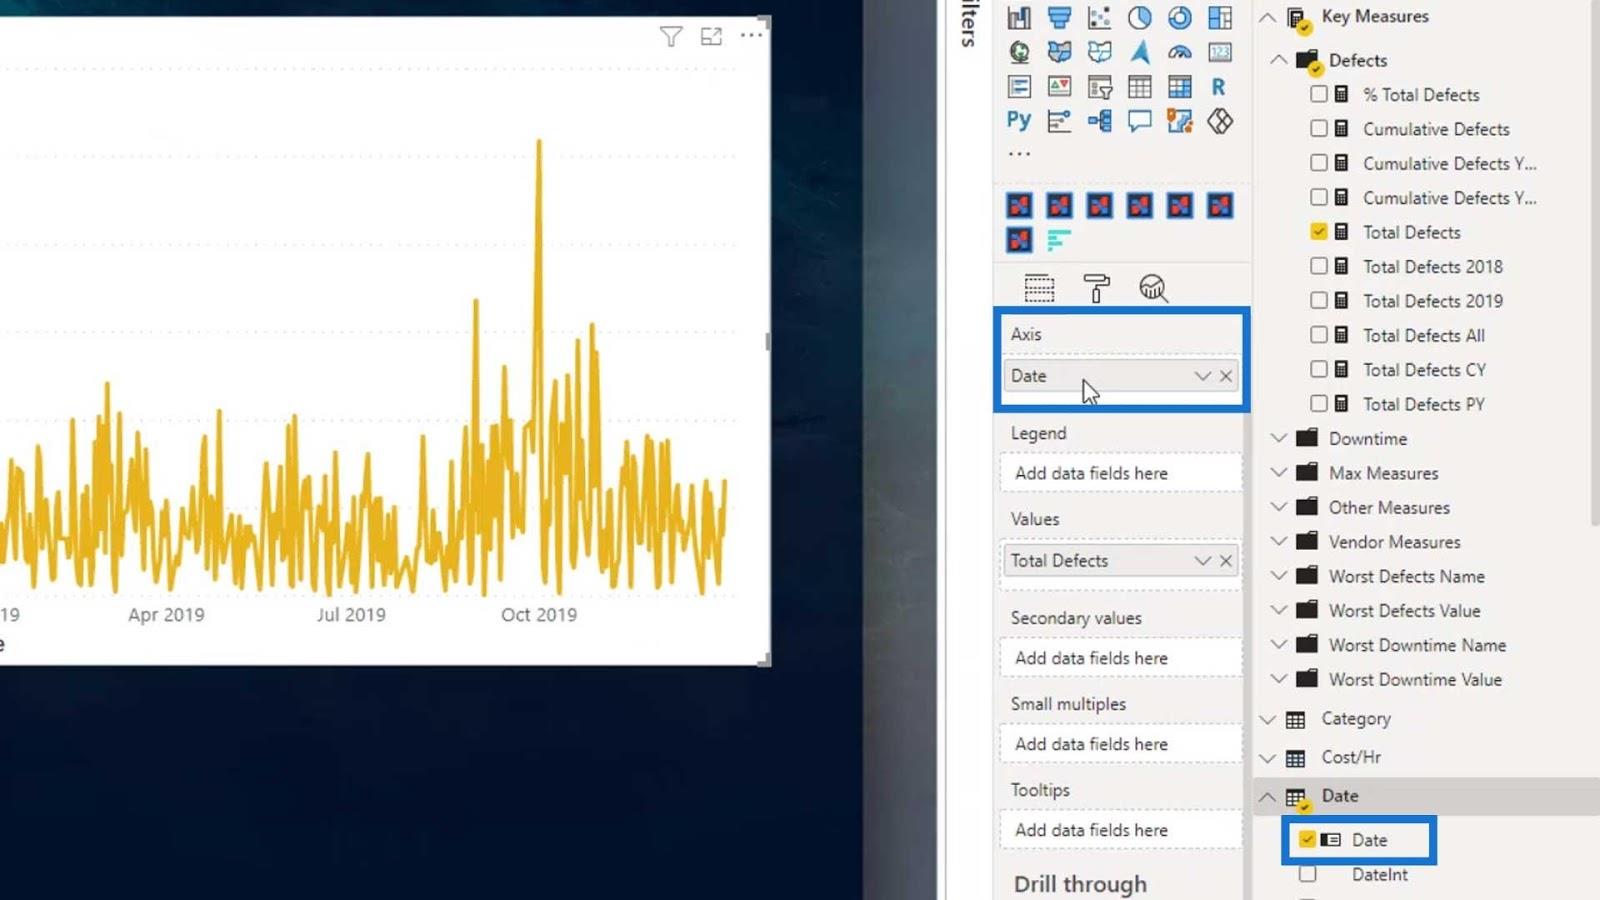Open more options on the chart
1600x900 pixels.
pos(751,35)
